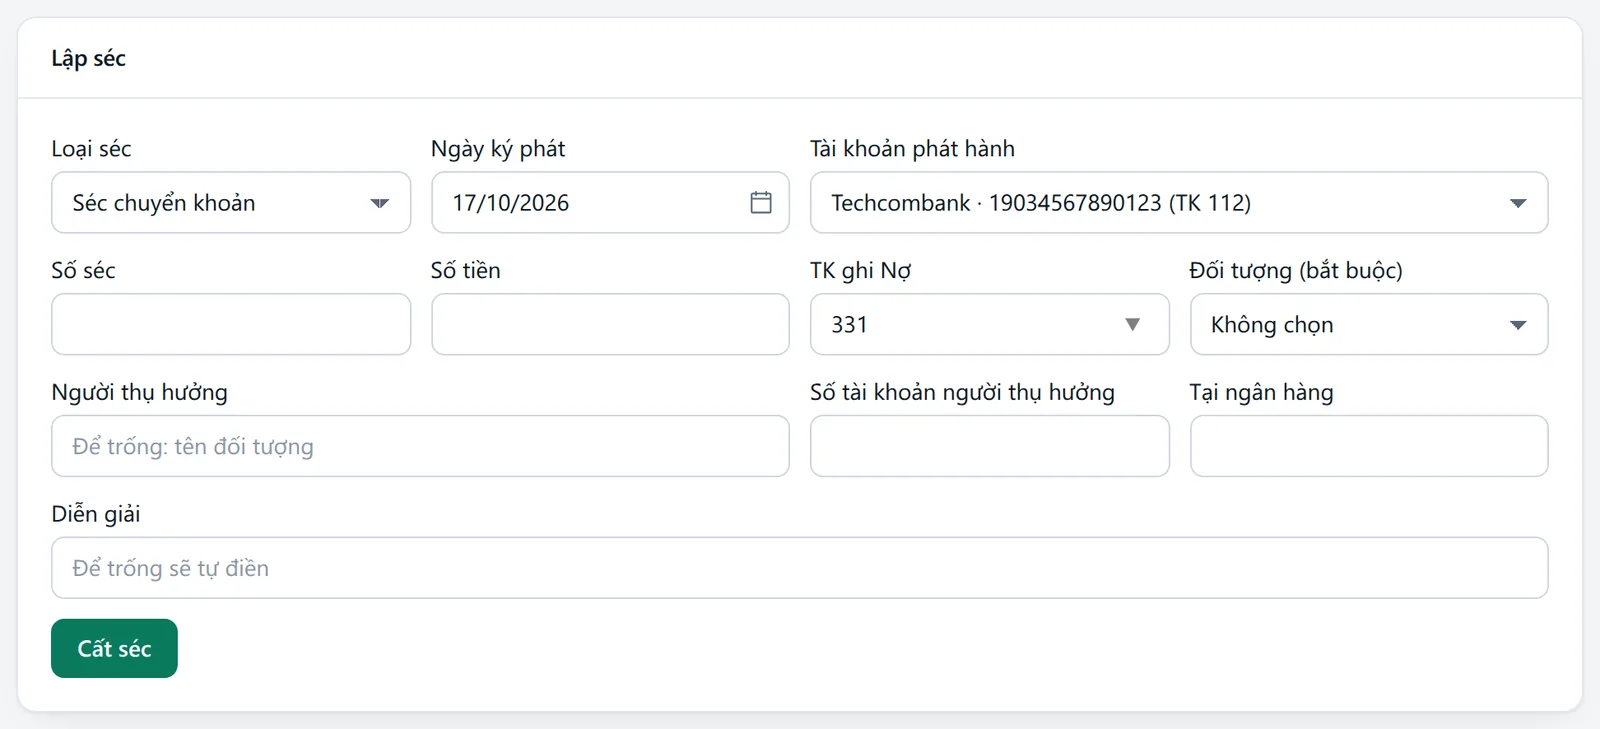Screen dimensions: 1600x729
Task: Open the calendar picker icon in Ngày ký phát
Action: 761,202
